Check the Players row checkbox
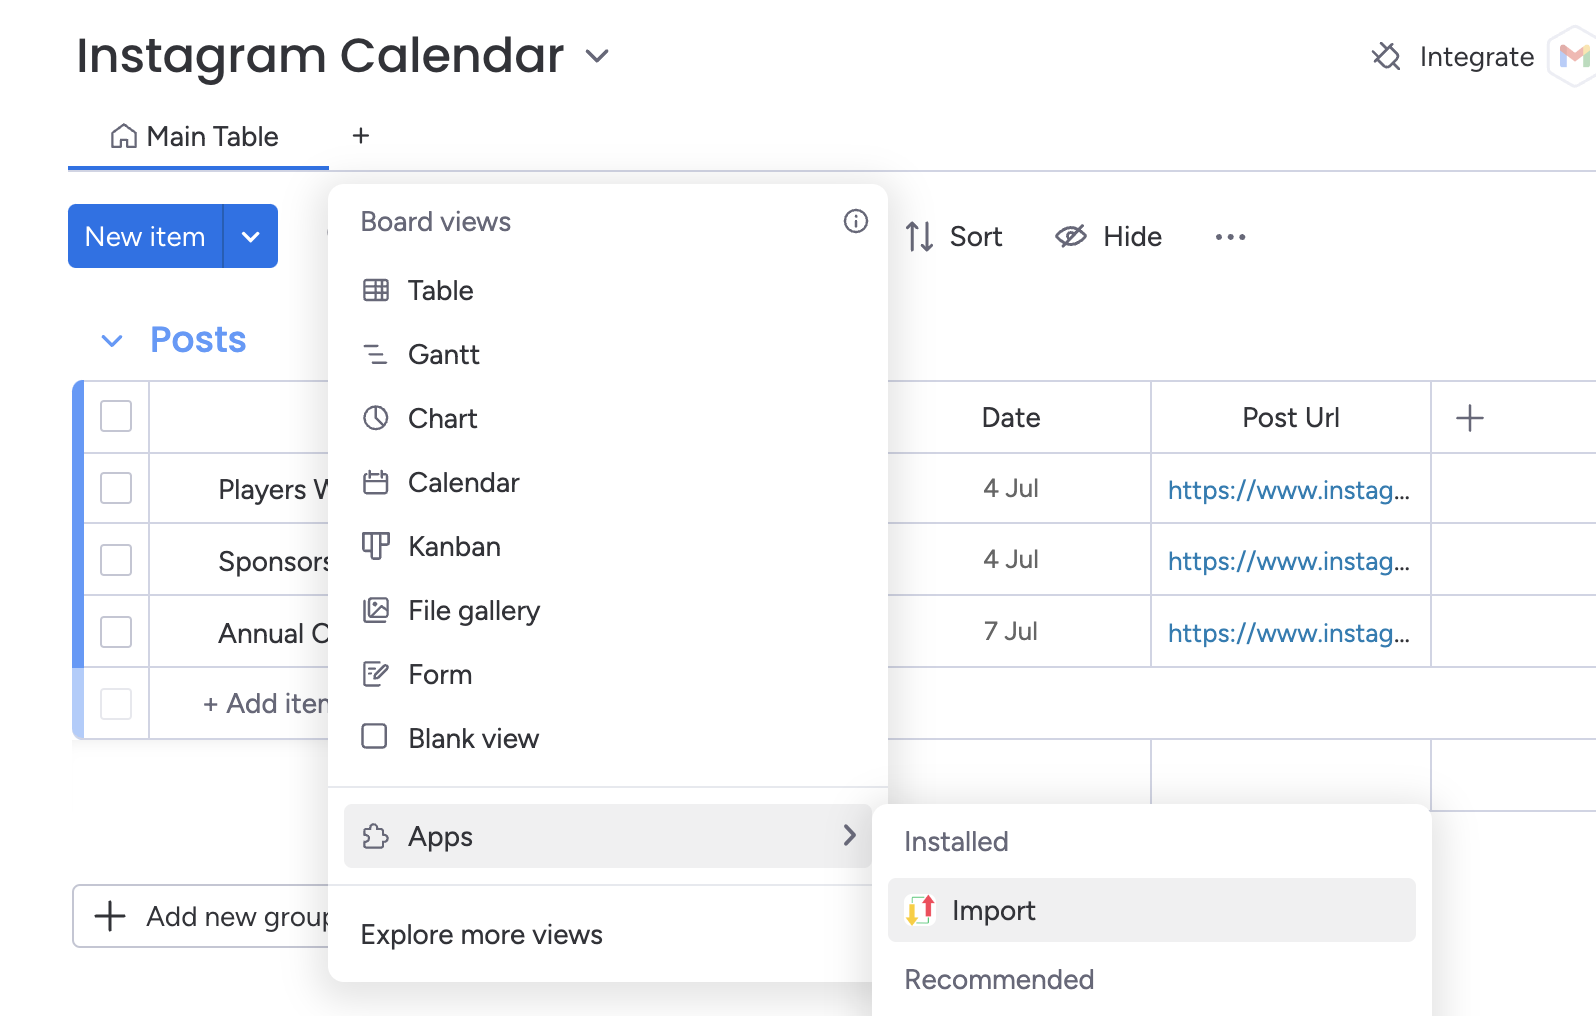 click(116, 488)
